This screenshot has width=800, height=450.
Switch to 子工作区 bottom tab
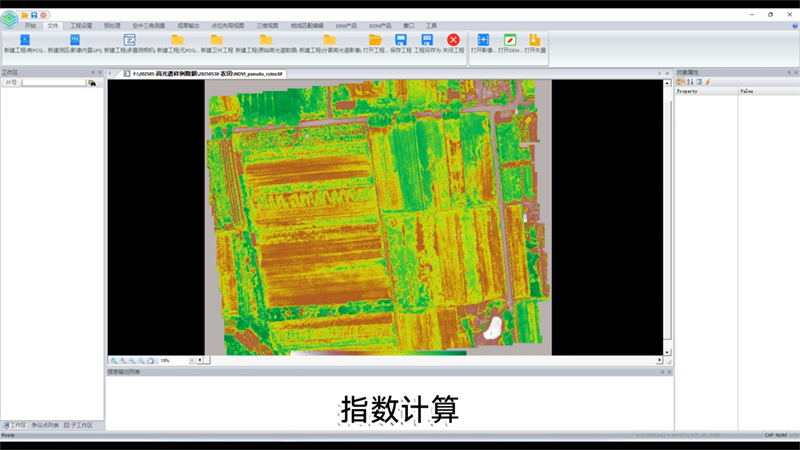pyautogui.click(x=79, y=425)
